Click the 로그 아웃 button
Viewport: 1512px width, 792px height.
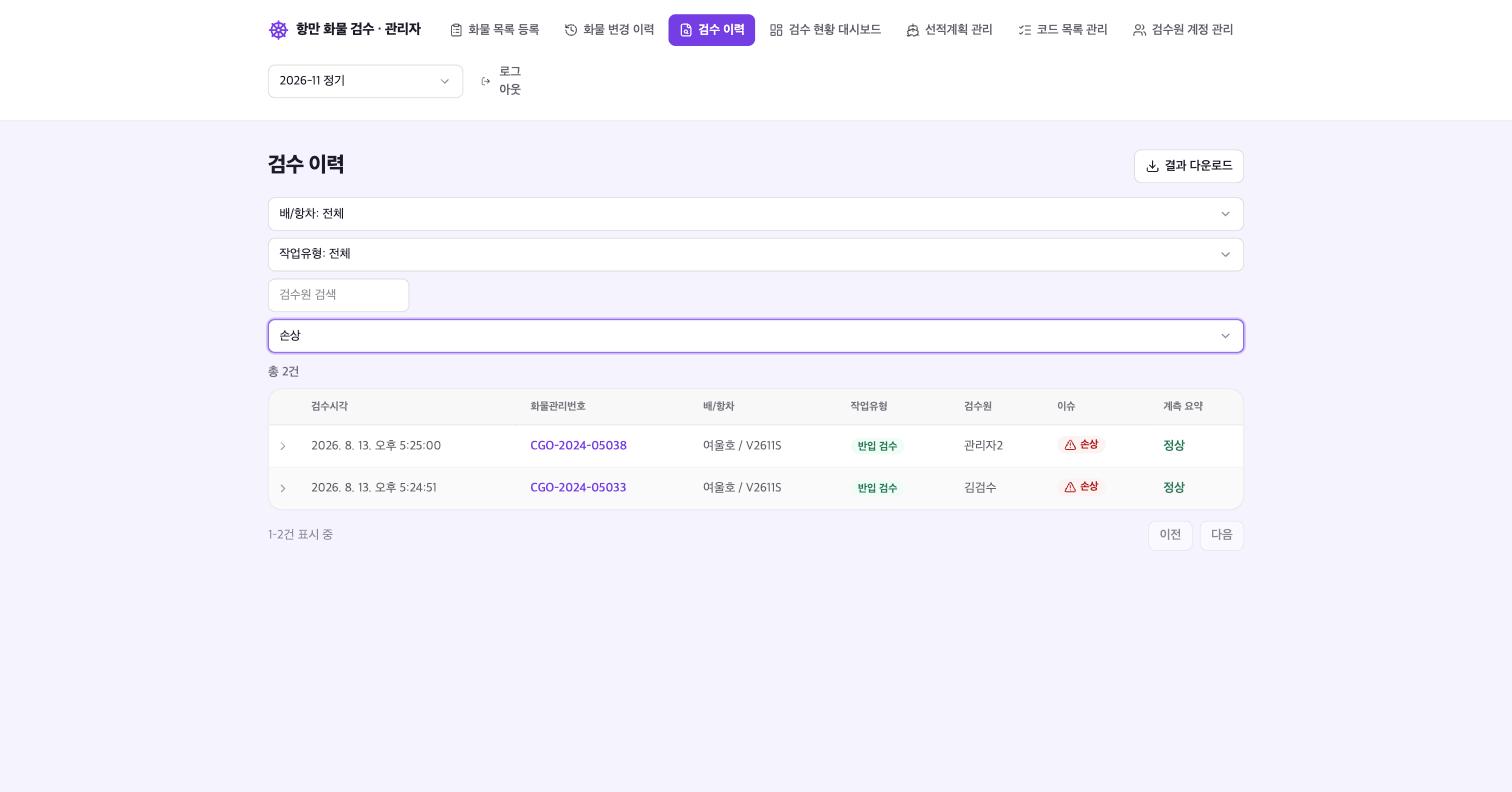click(x=500, y=81)
